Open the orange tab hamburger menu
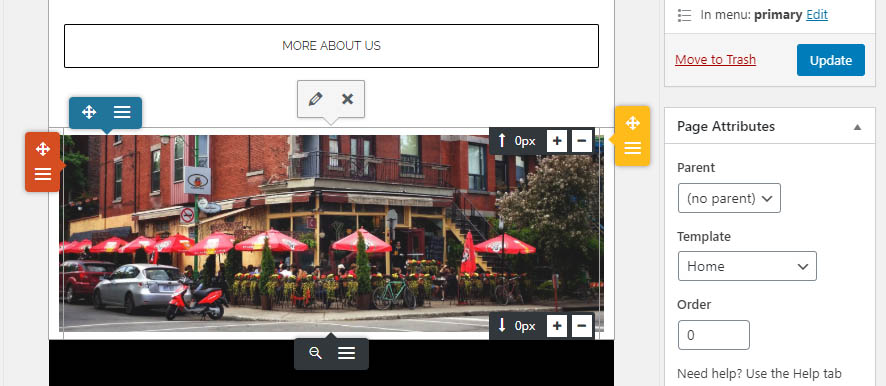This screenshot has height=386, width=886. [43, 174]
